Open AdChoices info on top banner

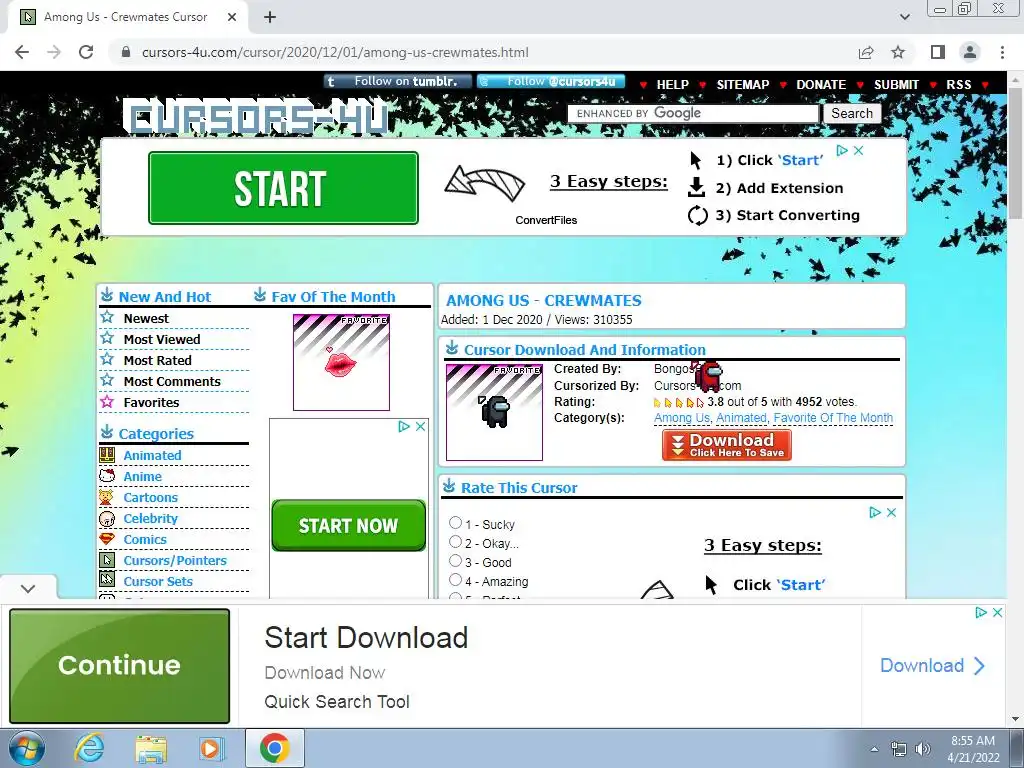click(842, 151)
